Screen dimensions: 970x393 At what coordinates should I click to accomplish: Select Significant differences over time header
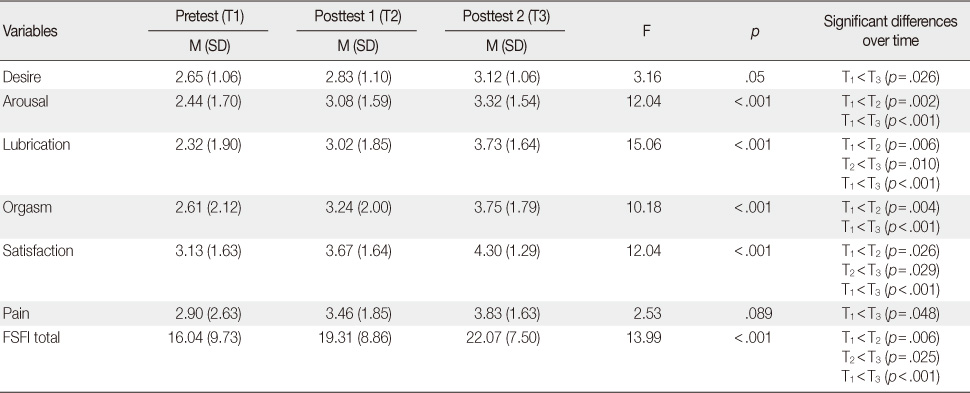tap(890, 31)
